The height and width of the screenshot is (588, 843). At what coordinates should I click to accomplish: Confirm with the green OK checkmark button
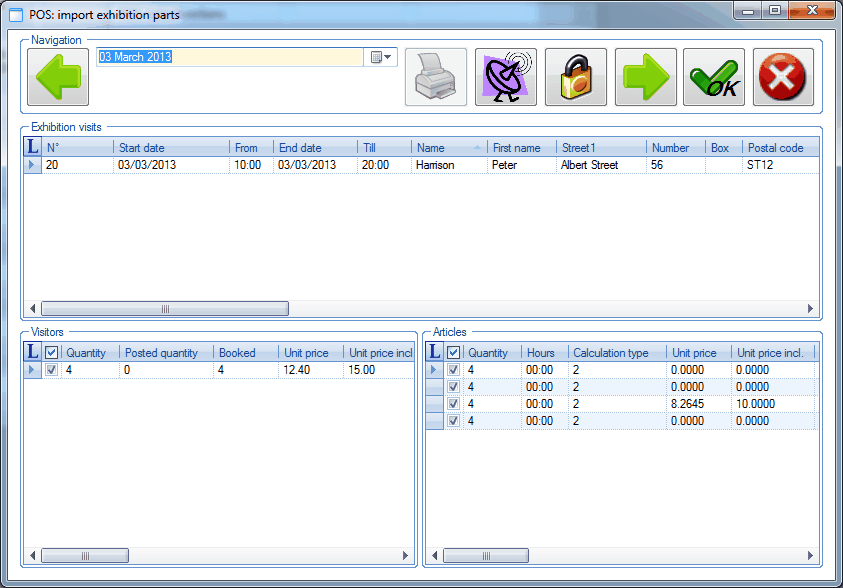714,77
